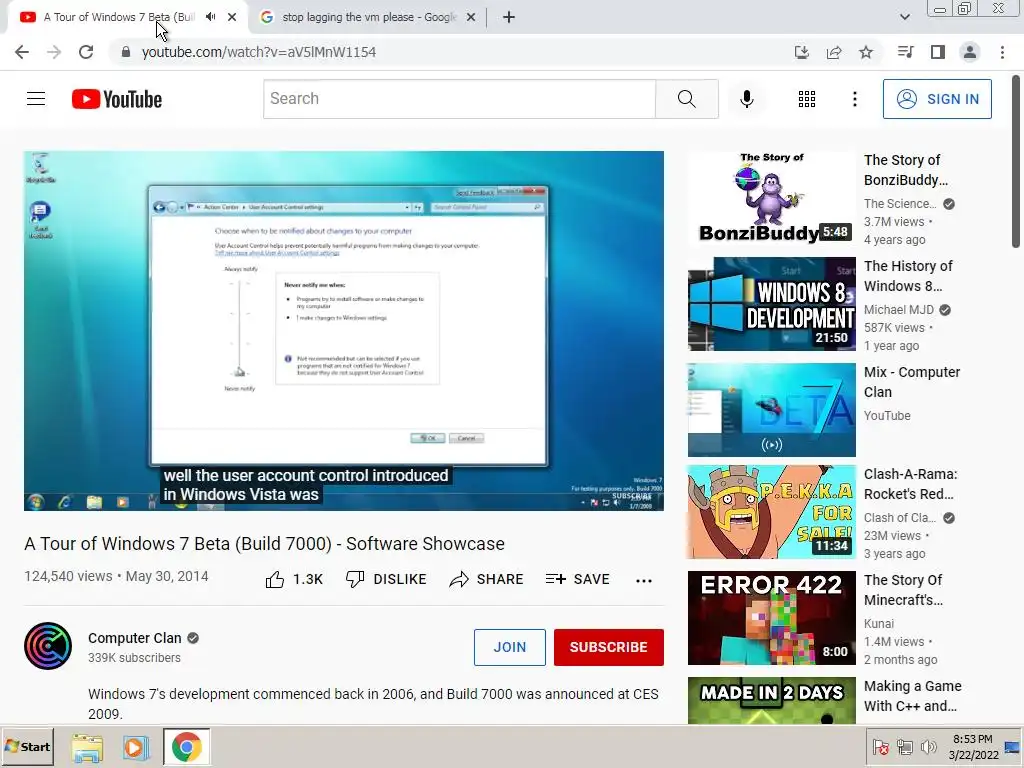Open the YouTube hamburger guide menu
1024x768 pixels.
tap(36, 99)
